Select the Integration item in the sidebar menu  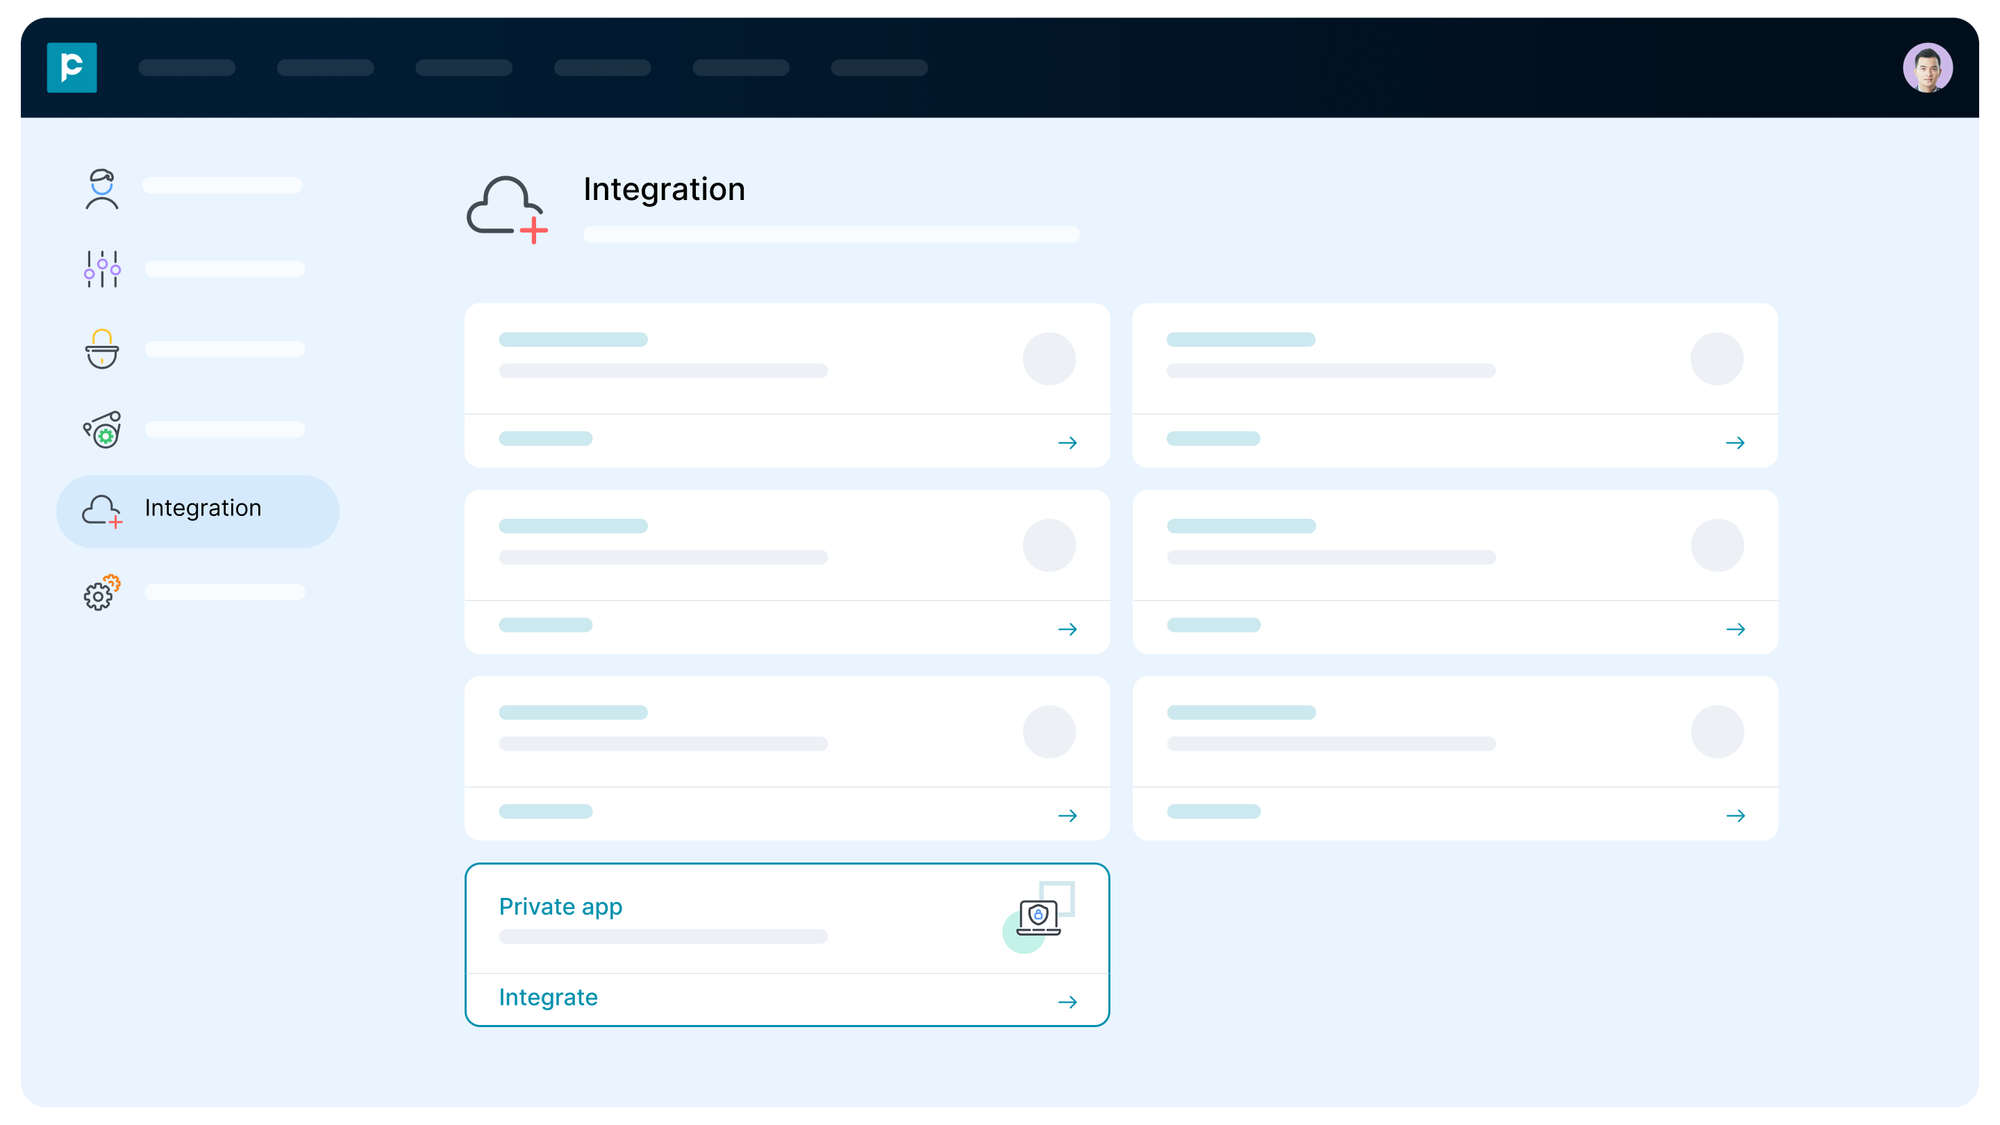pyautogui.click(x=203, y=508)
